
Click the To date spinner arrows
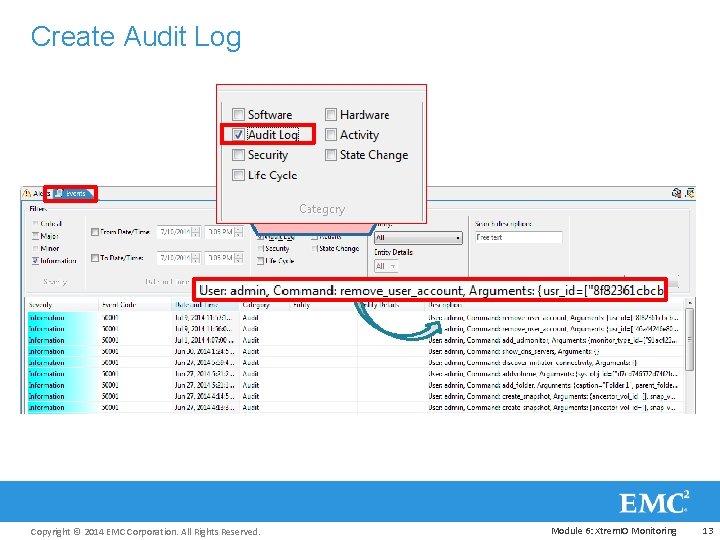tap(196, 258)
